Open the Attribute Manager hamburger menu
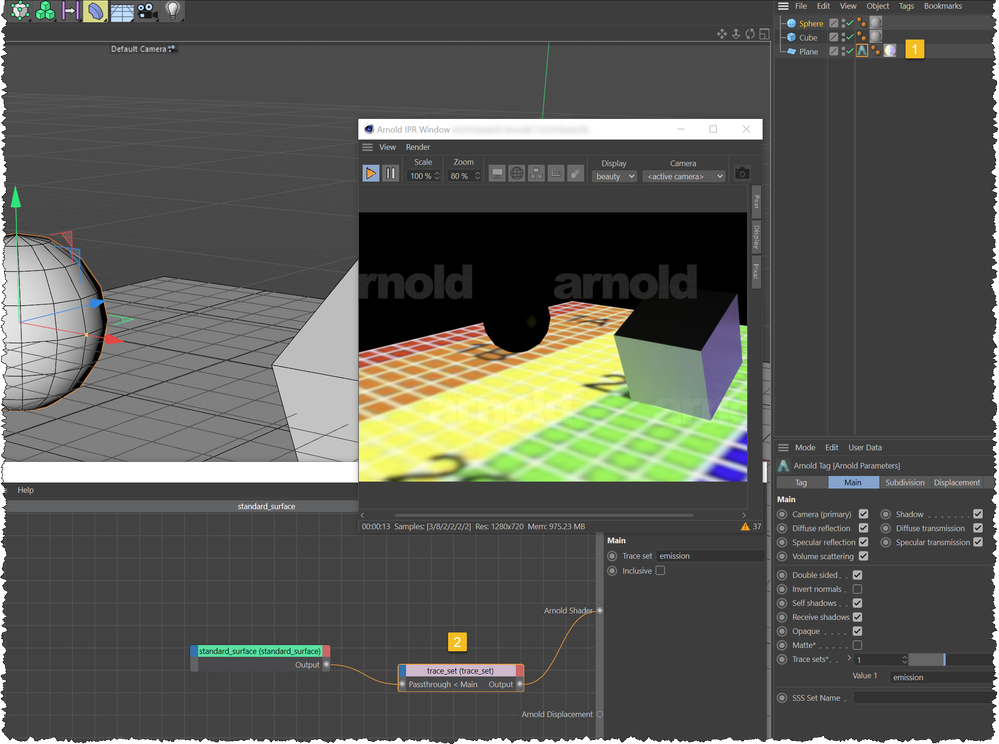Viewport: 999px width, 744px height. coord(783,447)
